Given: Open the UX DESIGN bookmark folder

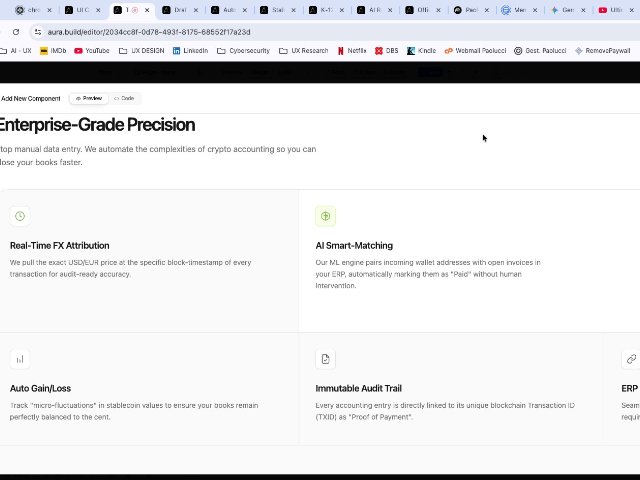Looking at the screenshot, I should (x=141, y=50).
